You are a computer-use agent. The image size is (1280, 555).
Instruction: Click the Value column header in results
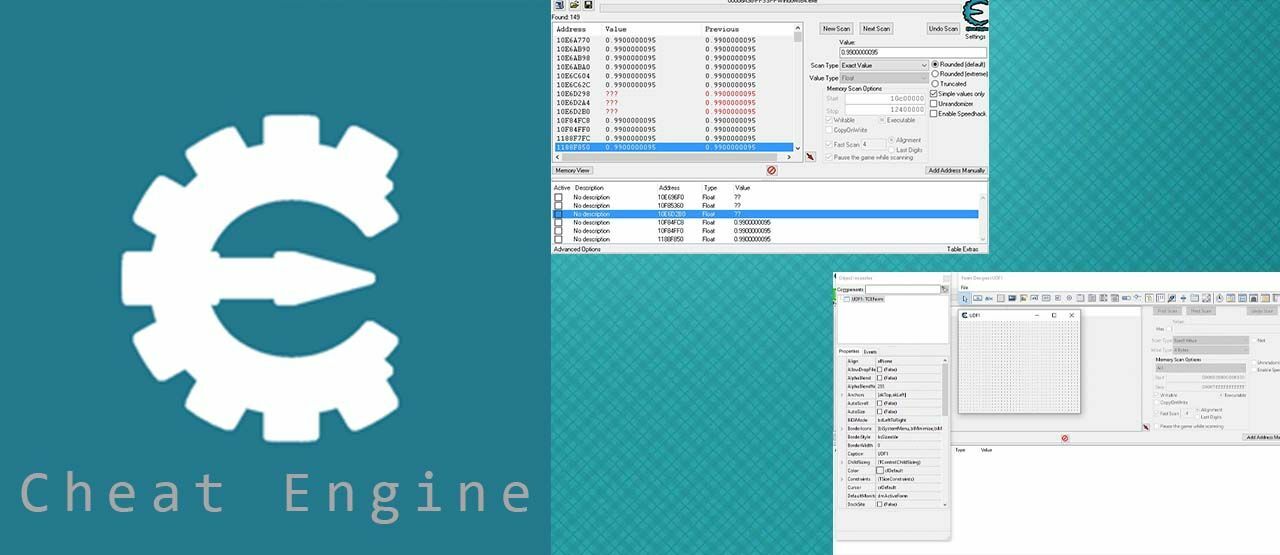[x=616, y=29]
